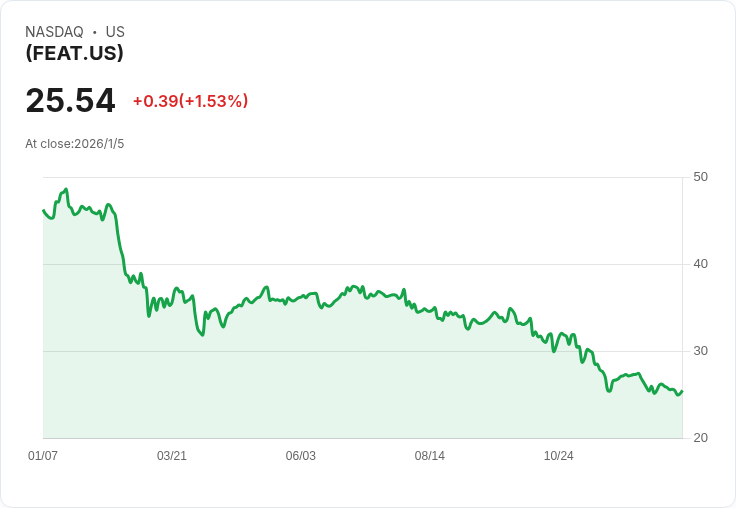The height and width of the screenshot is (508, 736).
Task: Click the 25.54 current price
Action: 70,101
